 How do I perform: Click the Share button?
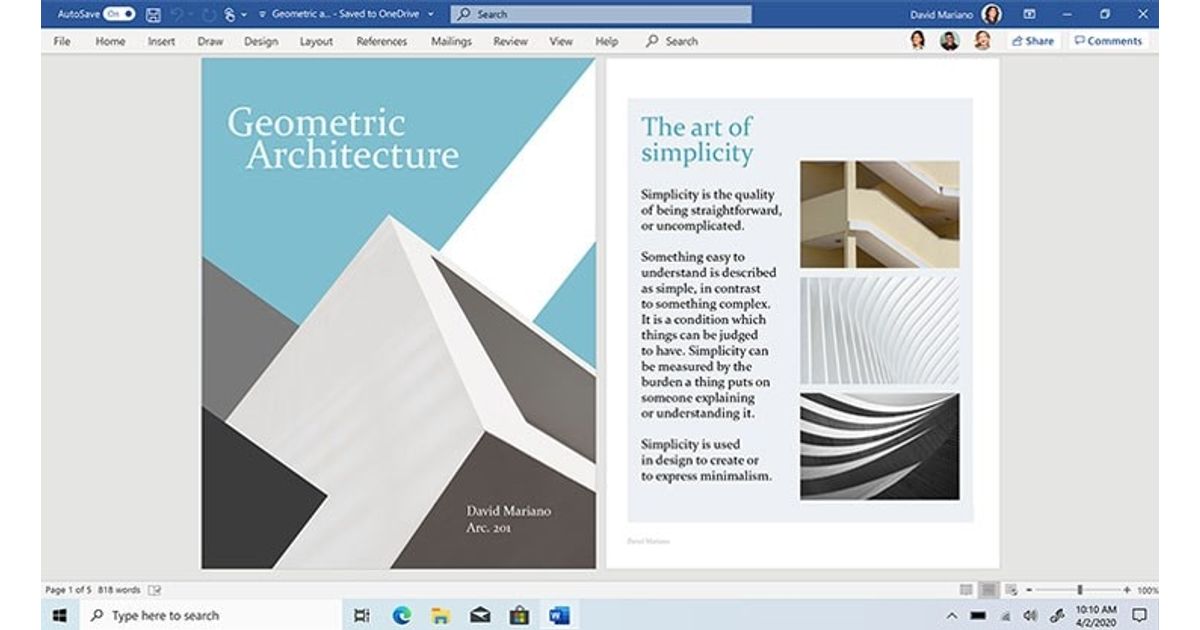[1032, 41]
